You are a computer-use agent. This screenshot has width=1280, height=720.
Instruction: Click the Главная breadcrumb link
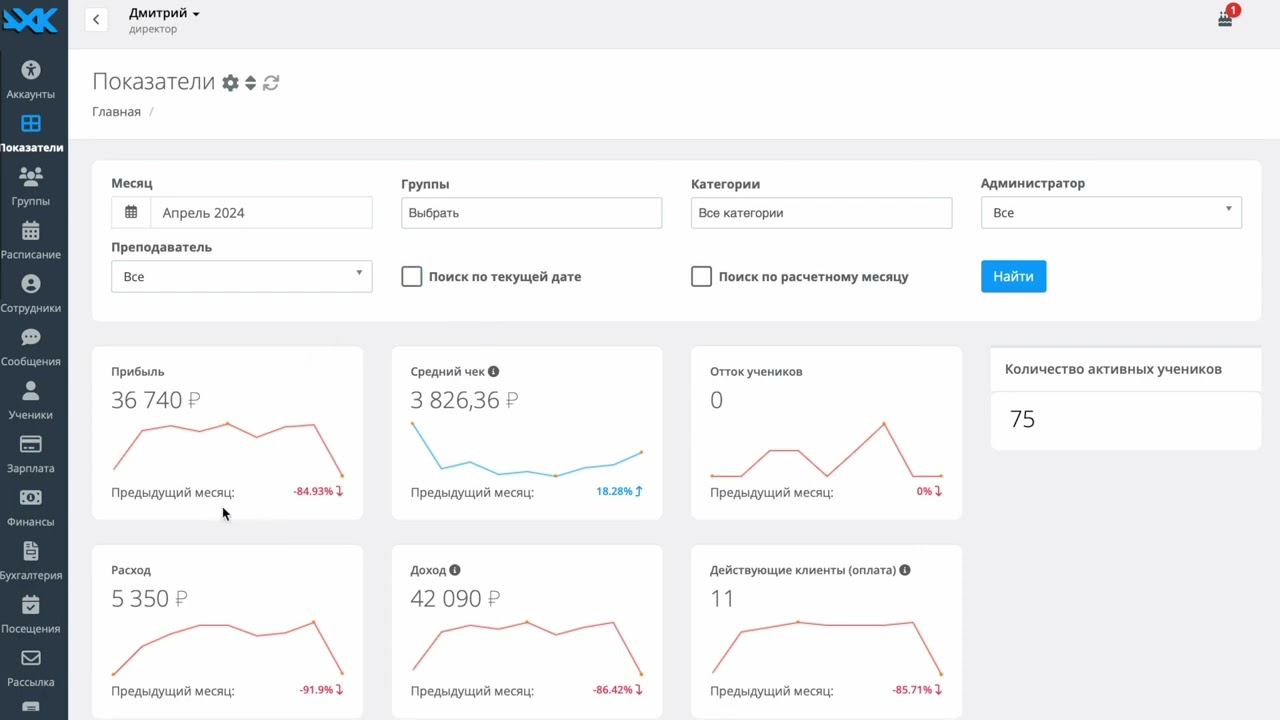pyautogui.click(x=116, y=112)
